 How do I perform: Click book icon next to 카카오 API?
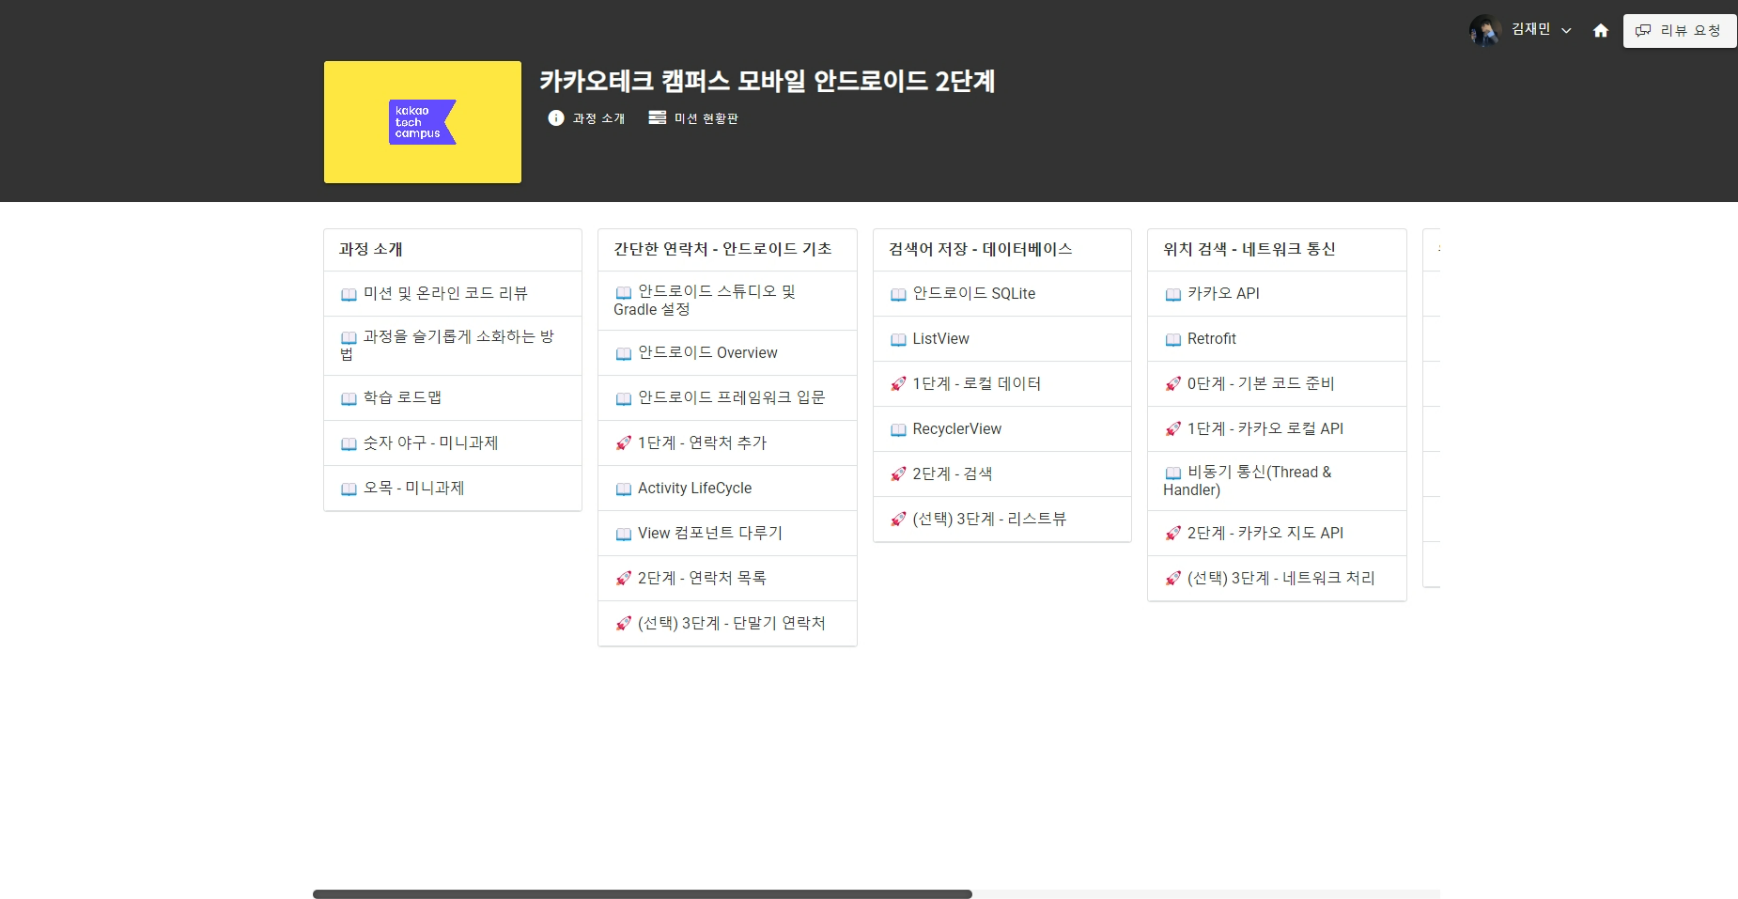1173,295
